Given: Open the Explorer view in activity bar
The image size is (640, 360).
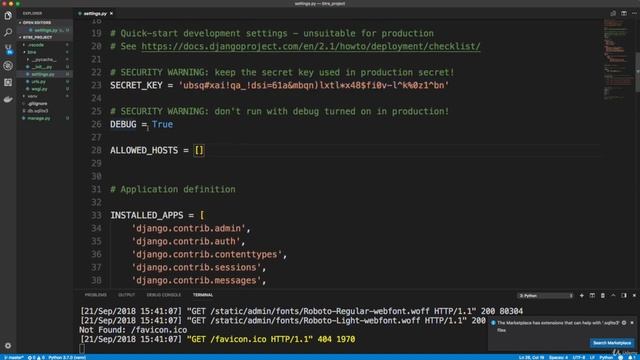Looking at the screenshot, I should pyautogui.click(x=8, y=16).
